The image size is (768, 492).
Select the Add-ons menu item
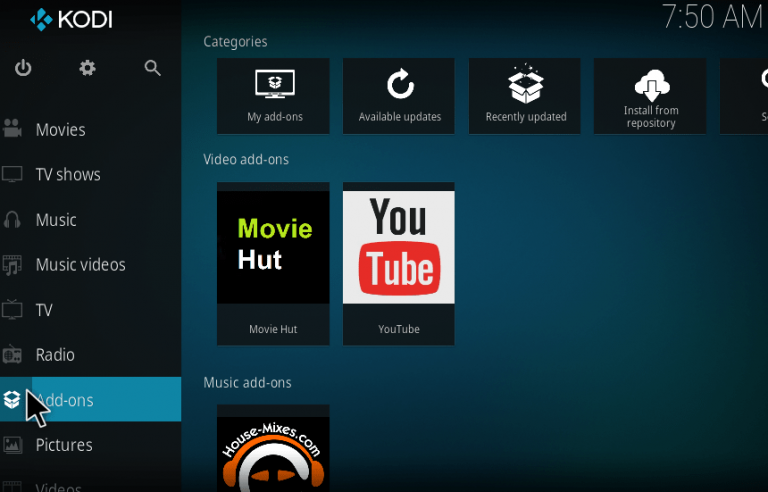click(x=91, y=399)
